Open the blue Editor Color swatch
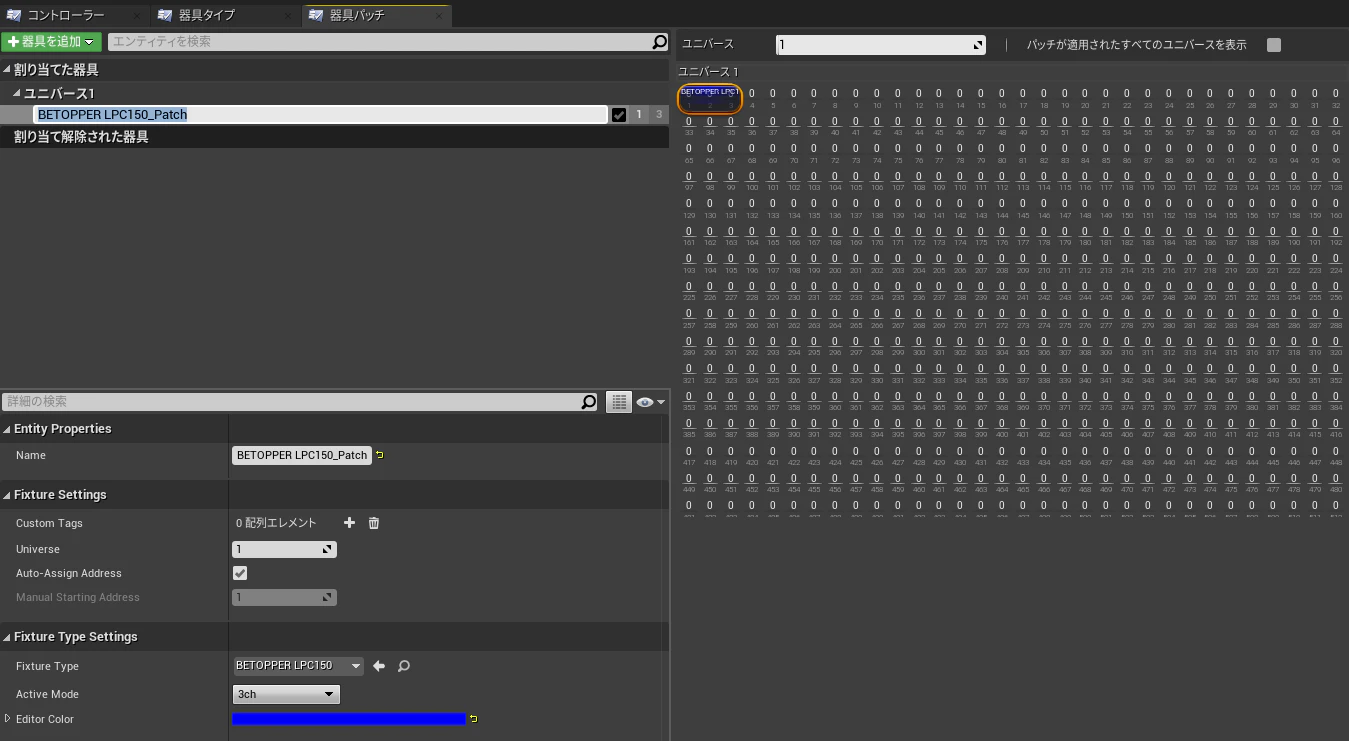 (349, 719)
